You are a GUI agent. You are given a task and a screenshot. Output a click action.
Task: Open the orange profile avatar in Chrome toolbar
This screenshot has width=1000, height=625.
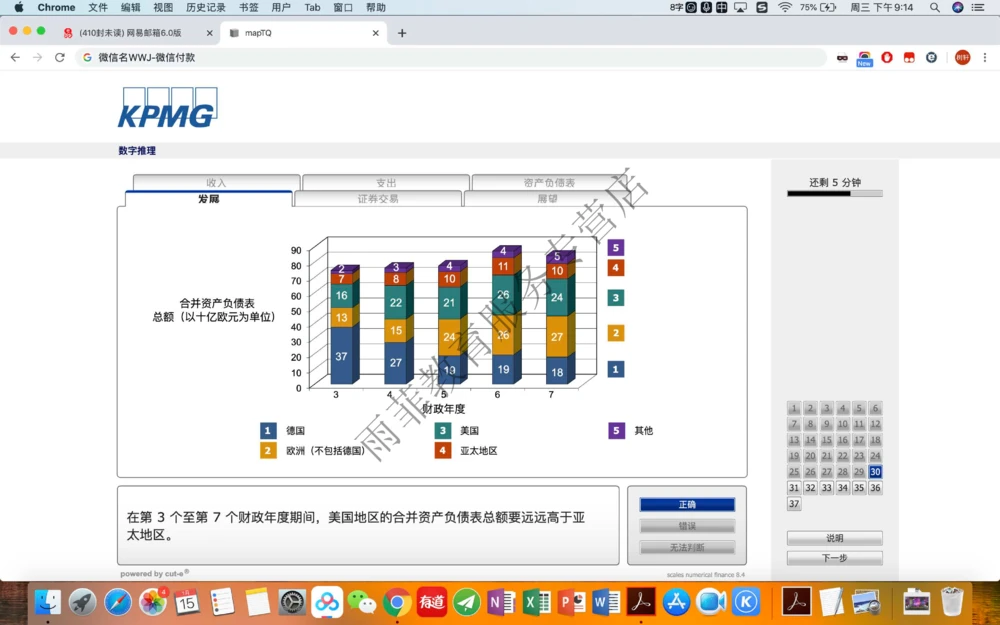[x=960, y=57]
